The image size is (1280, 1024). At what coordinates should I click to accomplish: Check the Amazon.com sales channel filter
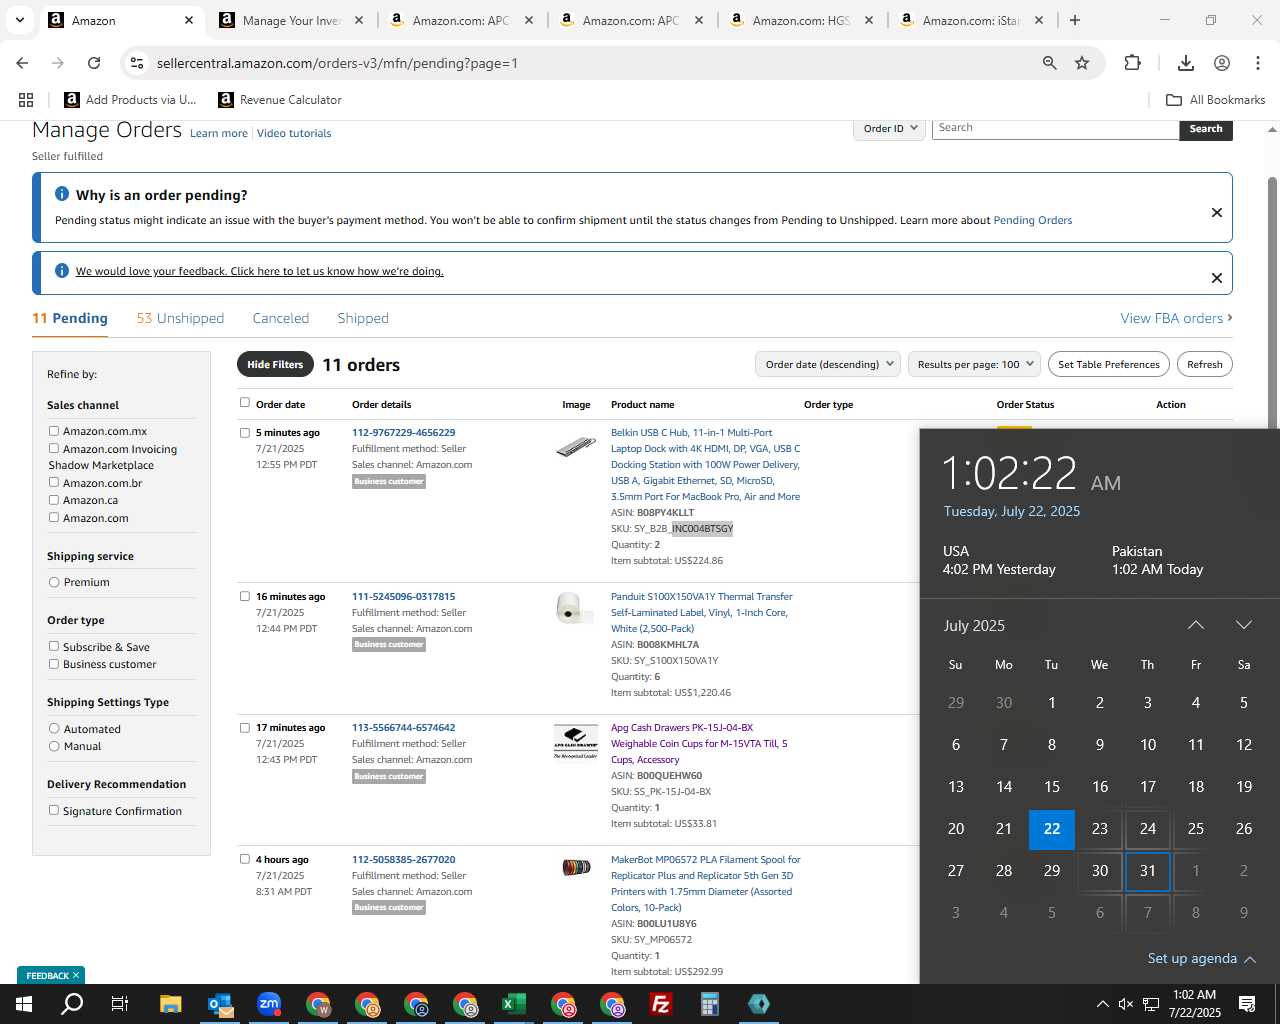[x=54, y=517]
